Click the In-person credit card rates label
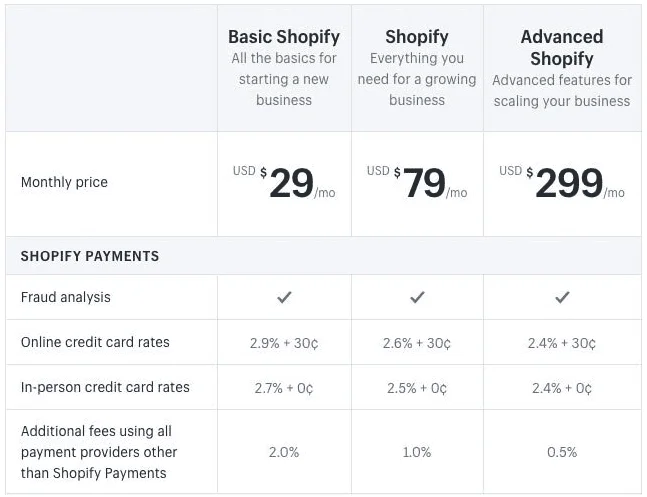 coord(105,387)
